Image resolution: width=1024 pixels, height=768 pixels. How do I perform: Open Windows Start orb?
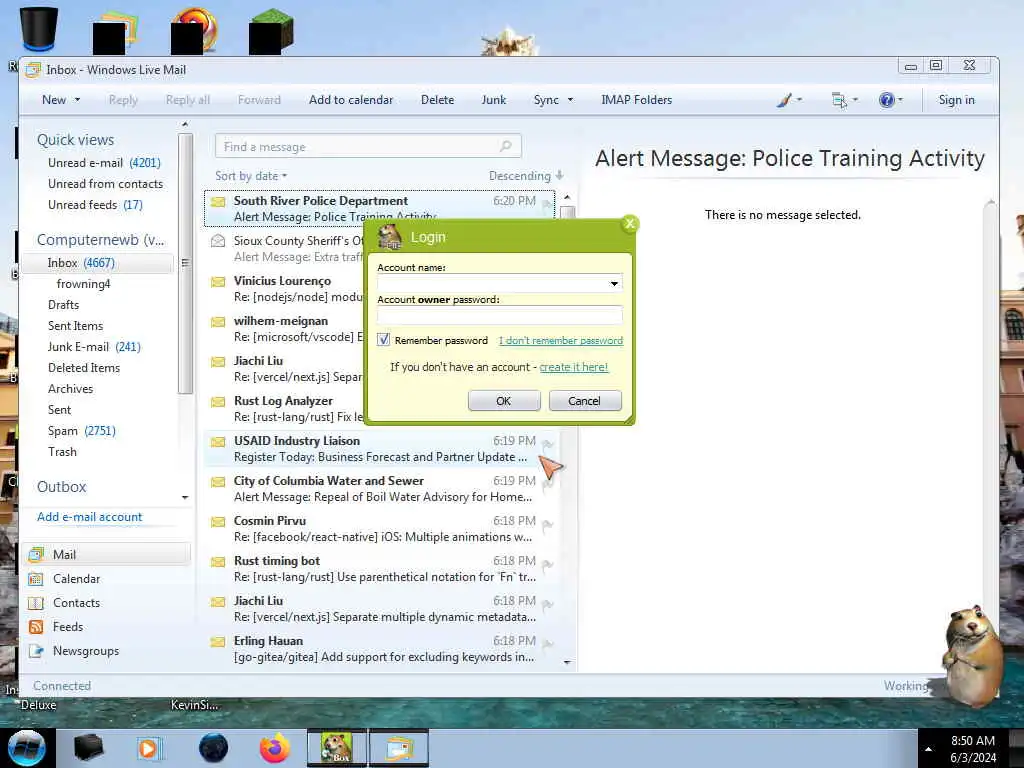click(26, 748)
